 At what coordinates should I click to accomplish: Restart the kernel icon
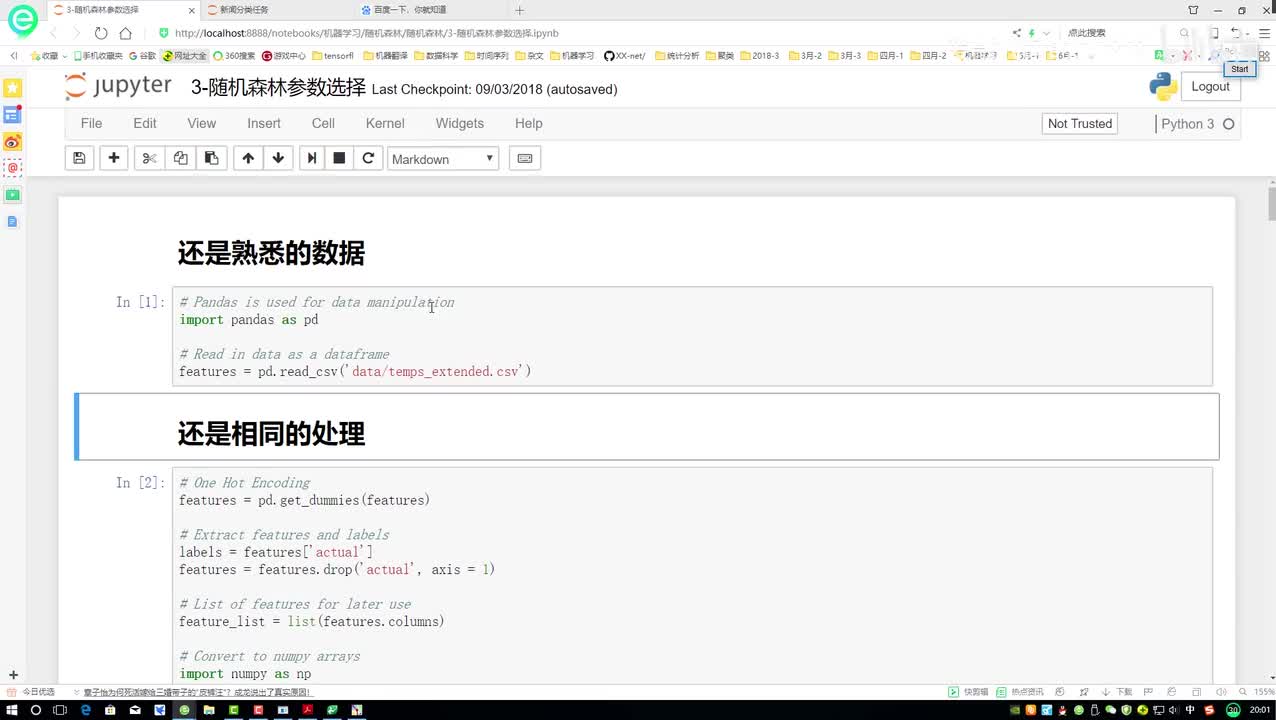click(368, 158)
